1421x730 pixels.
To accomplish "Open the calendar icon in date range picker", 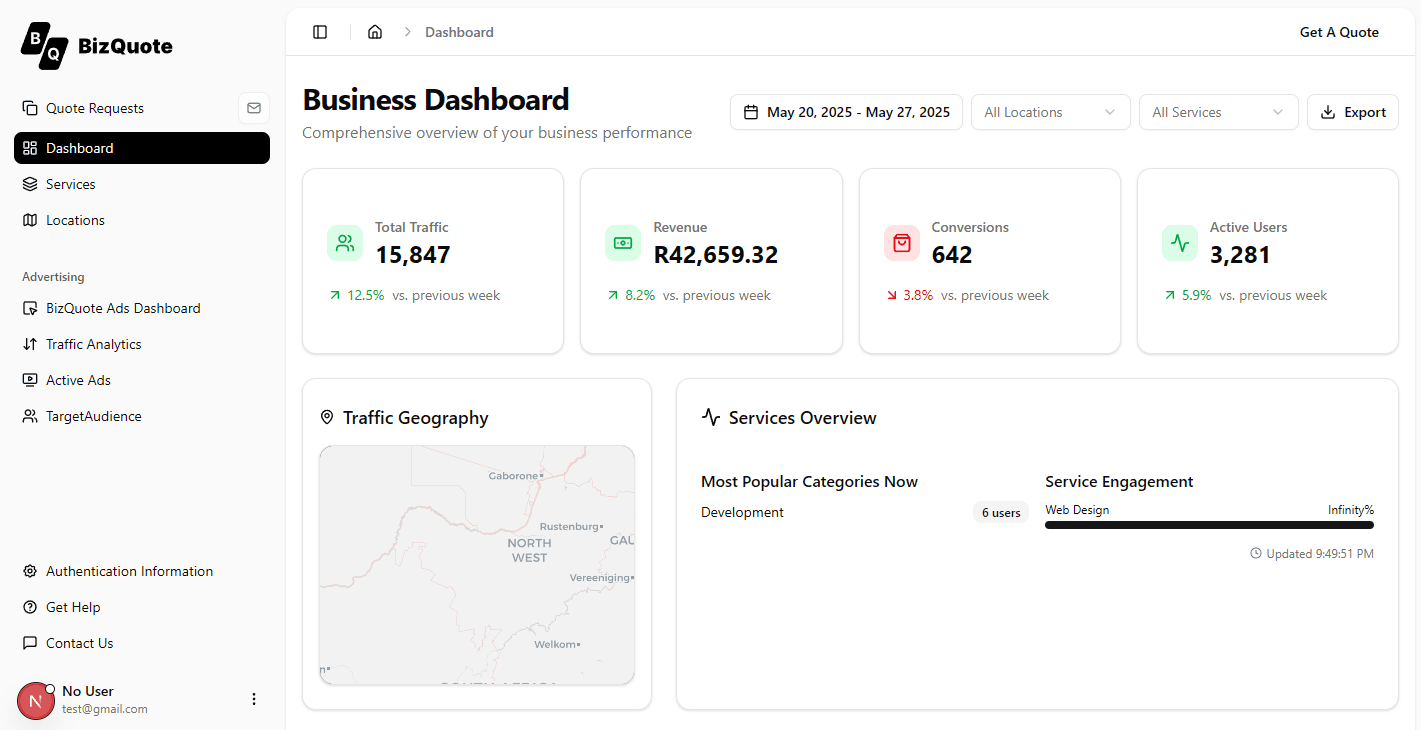I will click(x=753, y=112).
